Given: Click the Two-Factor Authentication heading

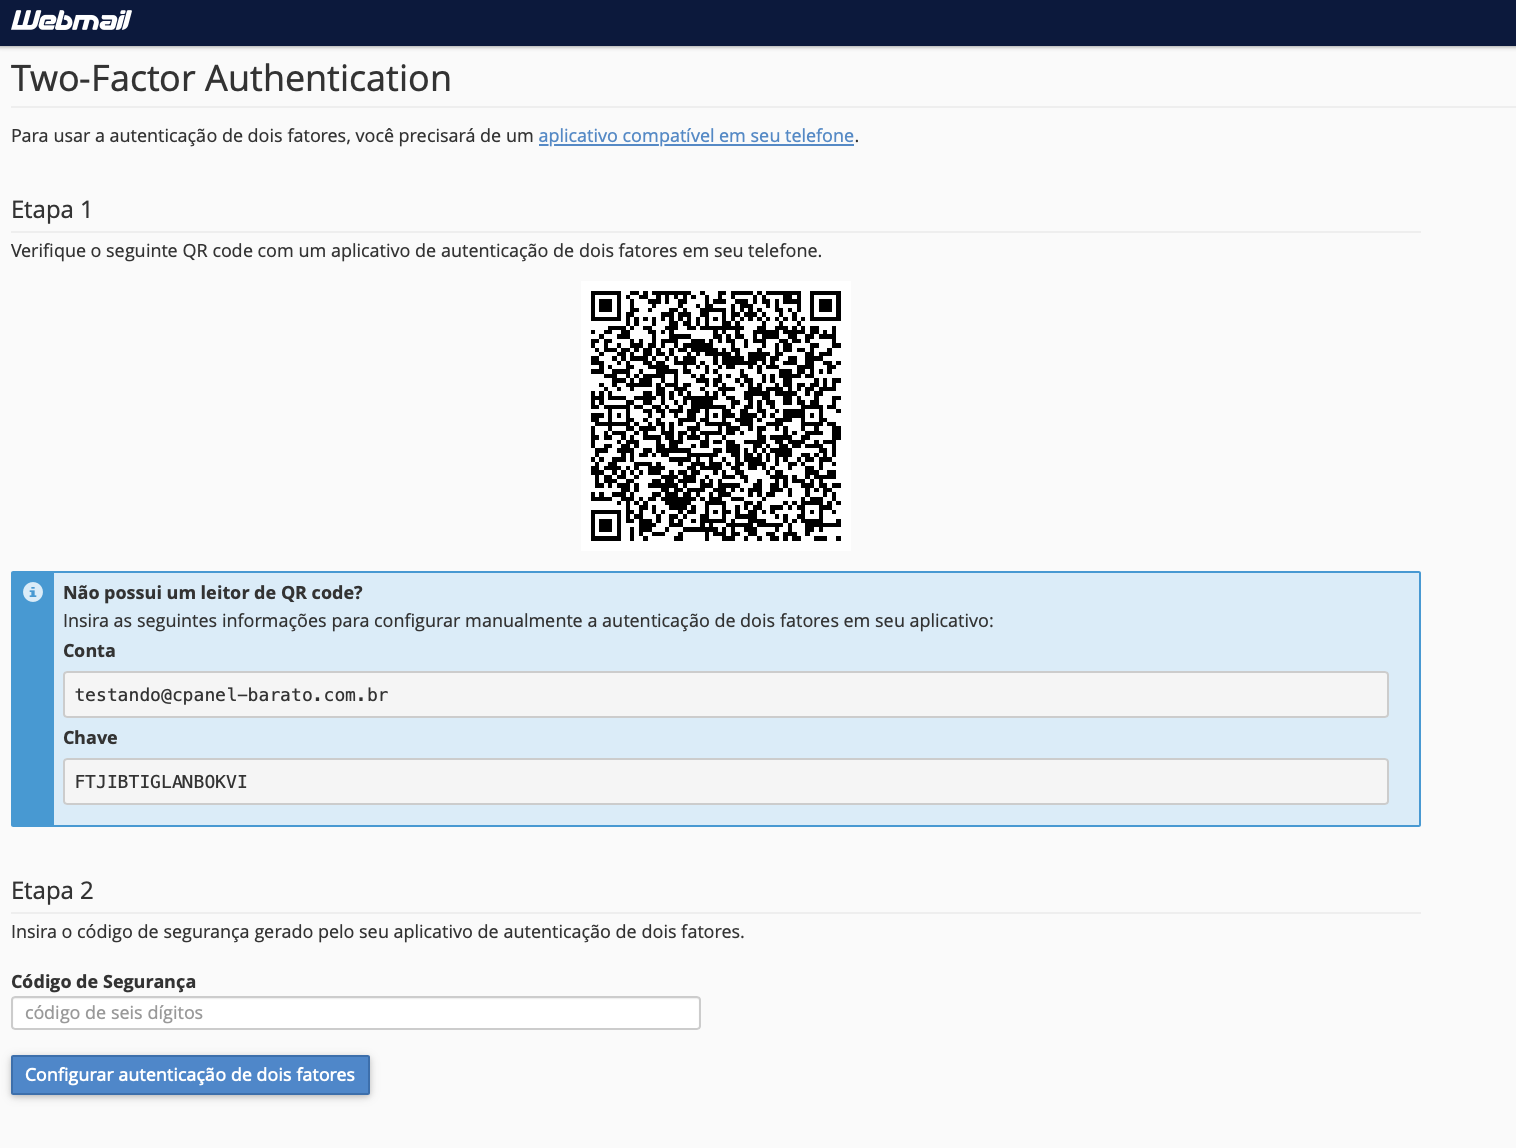Looking at the screenshot, I should (x=231, y=78).
